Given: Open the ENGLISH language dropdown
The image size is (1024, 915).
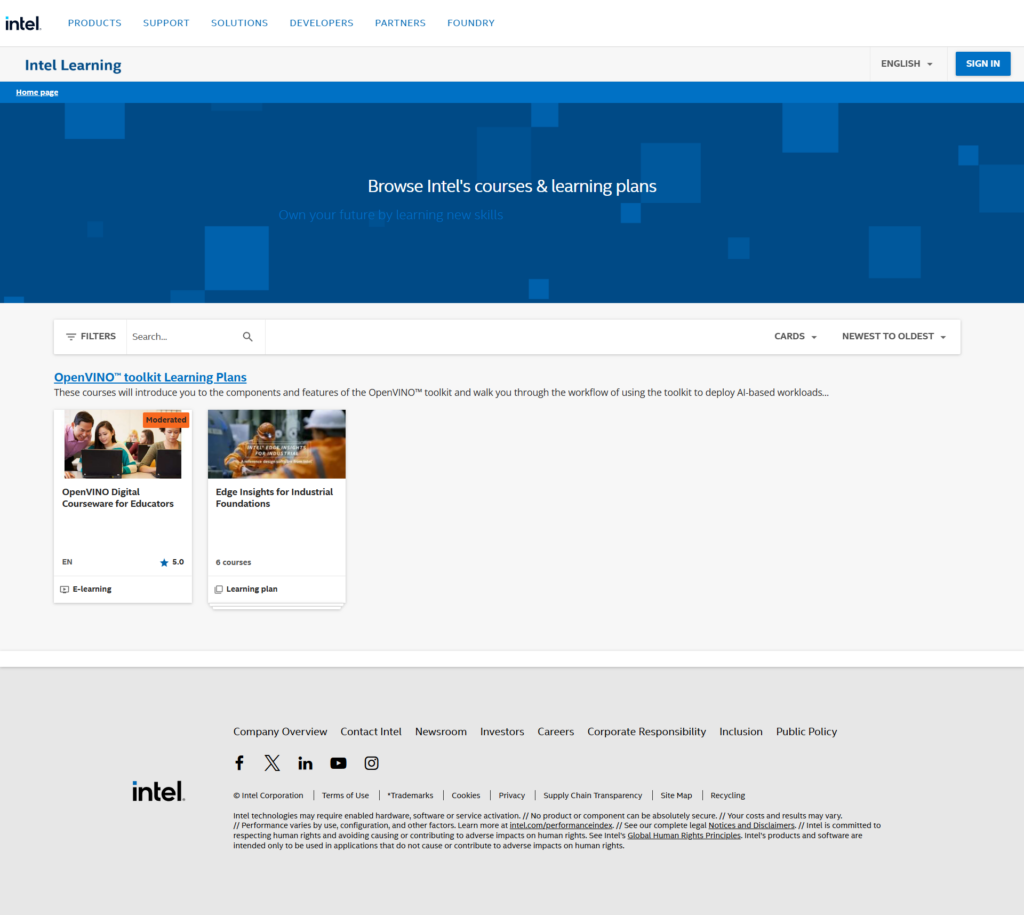Looking at the screenshot, I should 905,63.
